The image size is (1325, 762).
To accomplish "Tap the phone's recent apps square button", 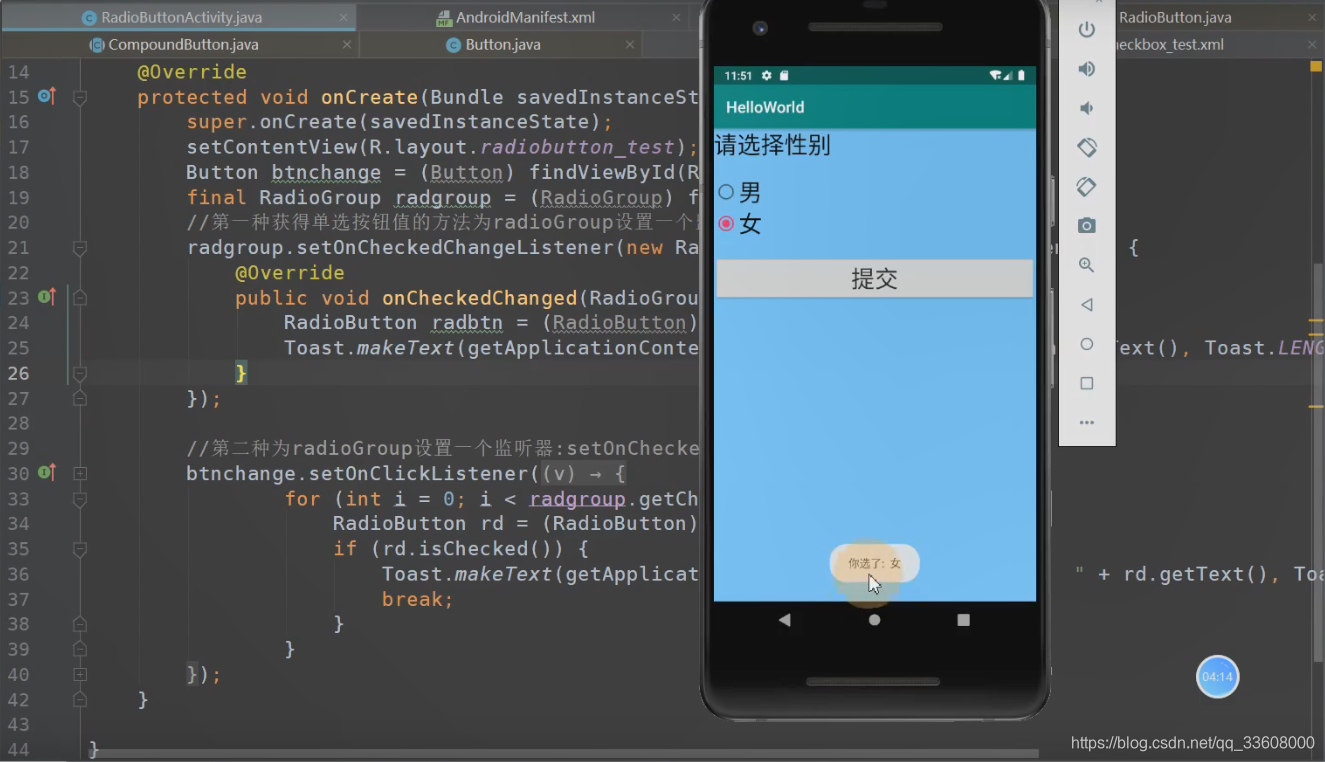I will click(963, 620).
